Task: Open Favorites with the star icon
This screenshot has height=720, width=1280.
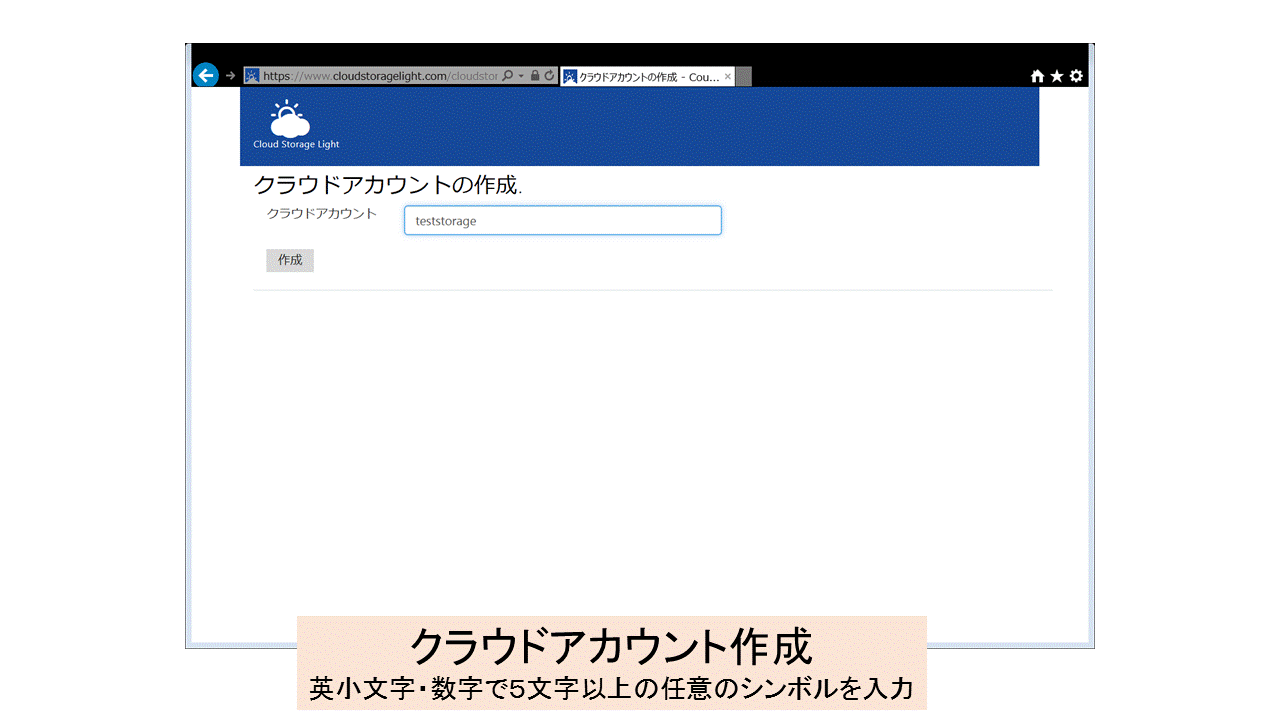Action: (1056, 76)
